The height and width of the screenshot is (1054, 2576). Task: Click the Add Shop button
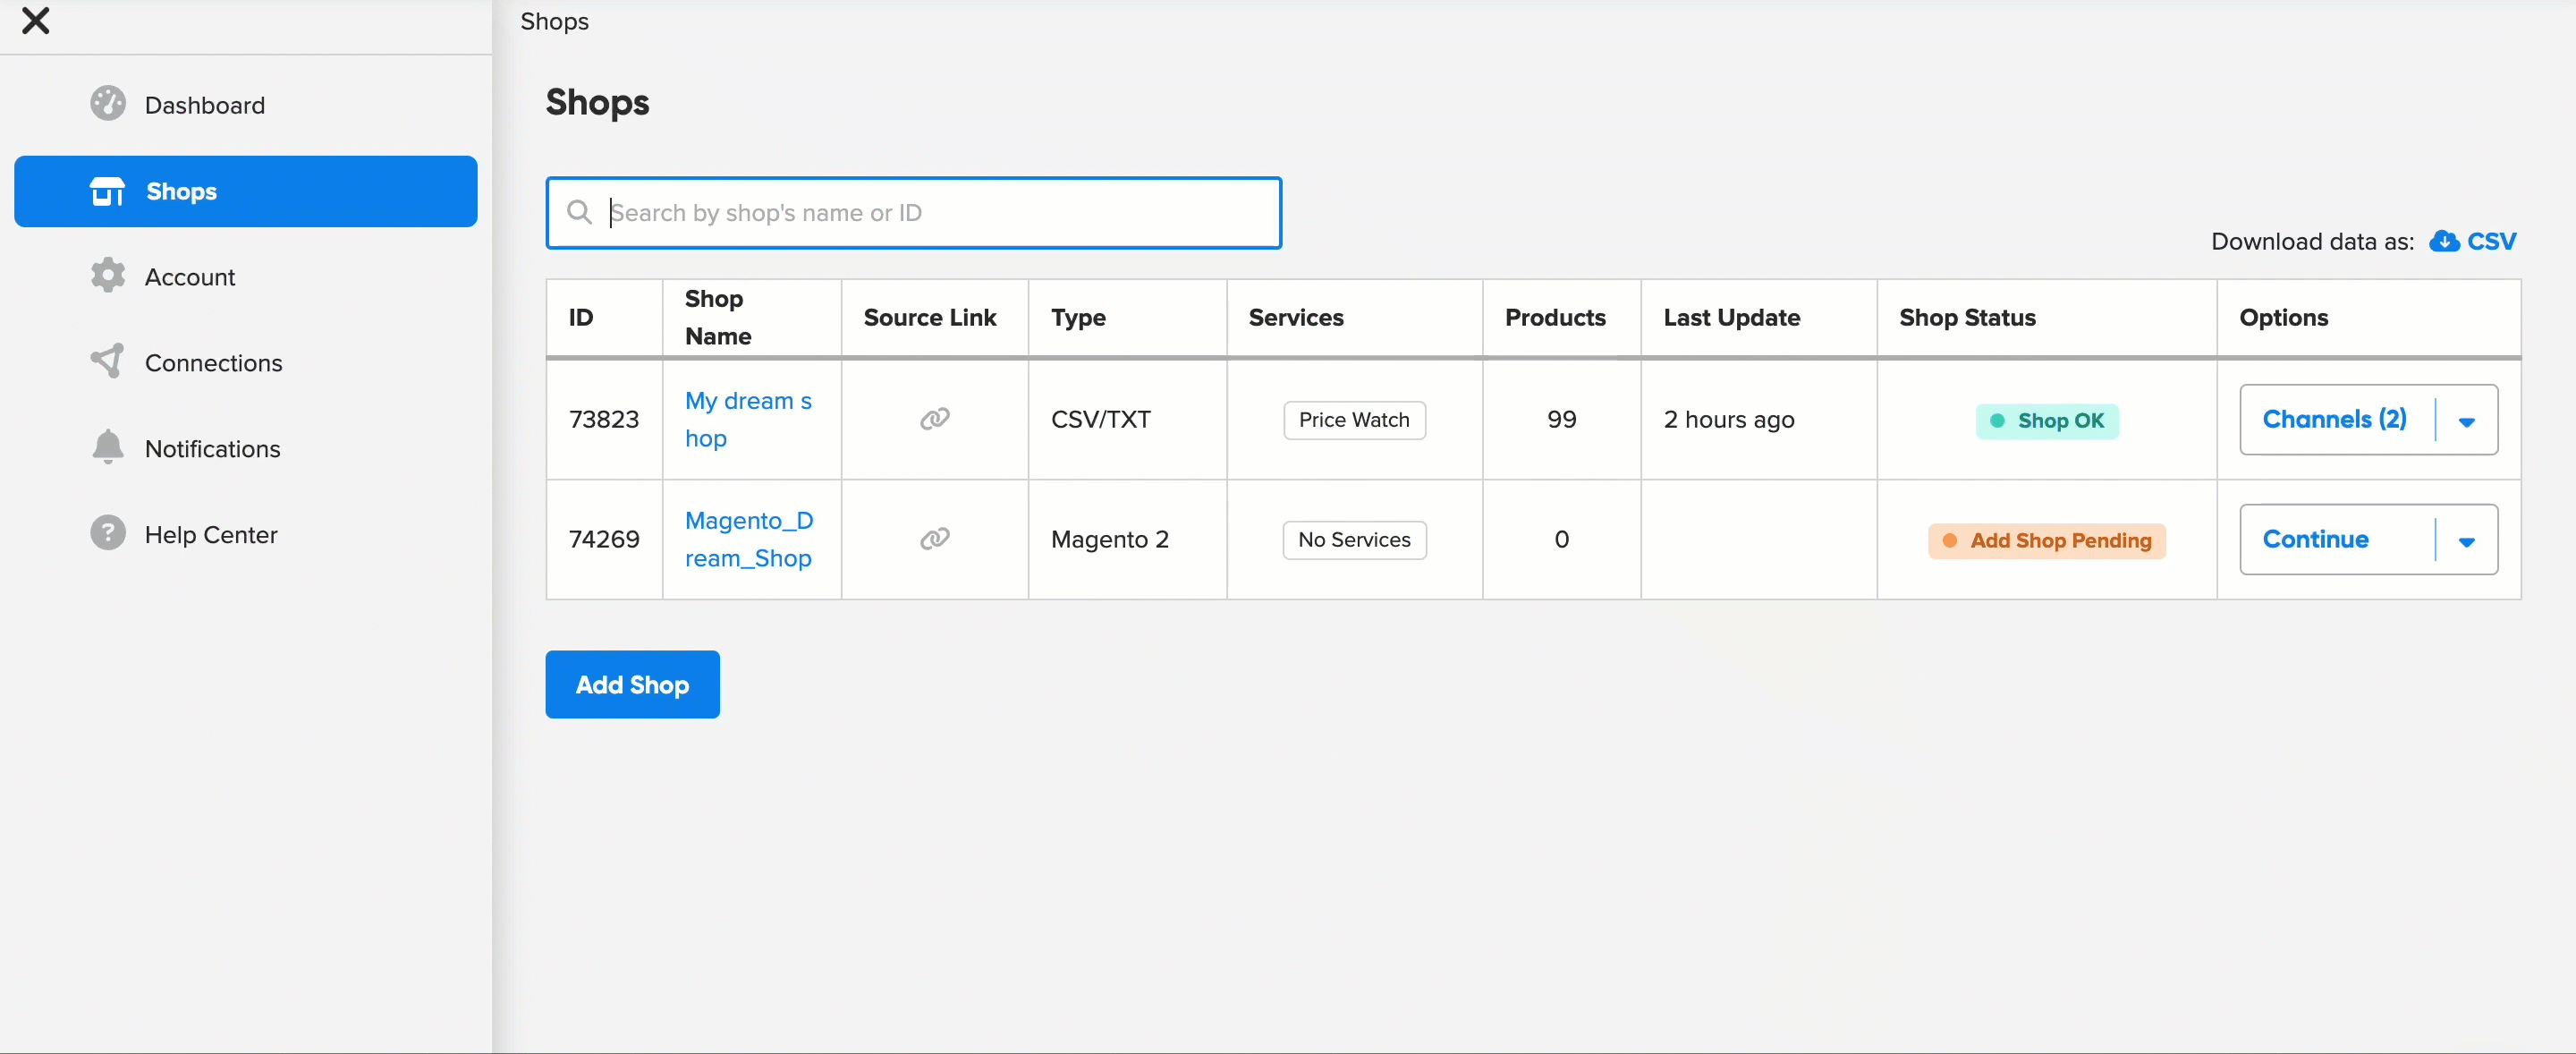pyautogui.click(x=633, y=685)
